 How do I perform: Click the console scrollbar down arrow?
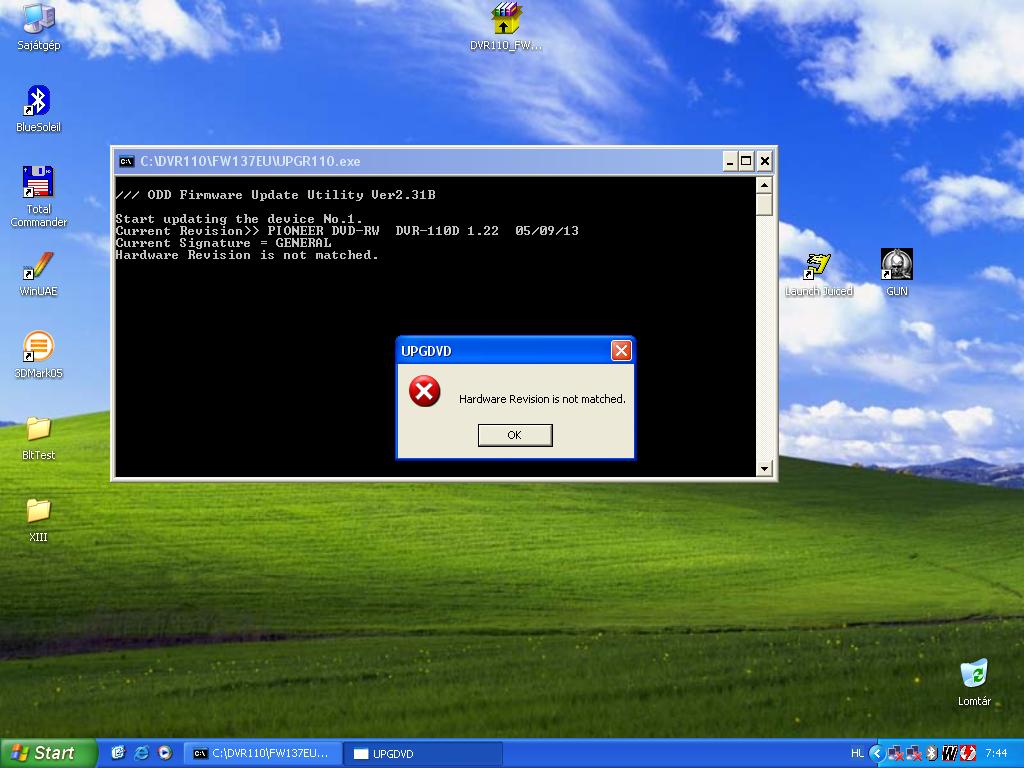pos(764,468)
